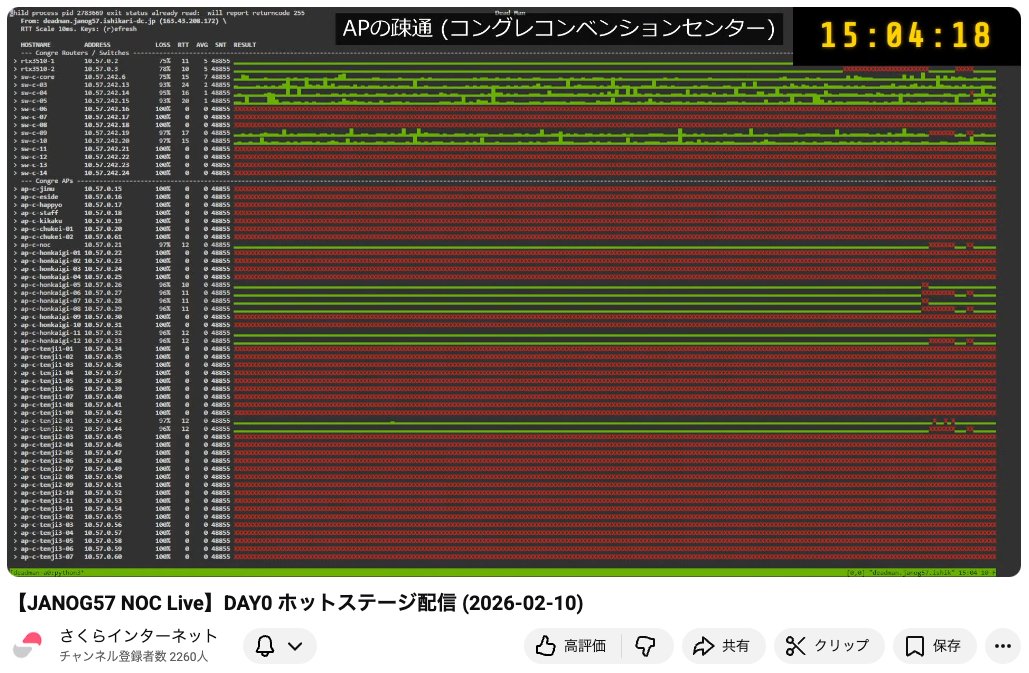Click the ap-c-kikaku hostname
1029x673 pixels.
tap(41, 221)
